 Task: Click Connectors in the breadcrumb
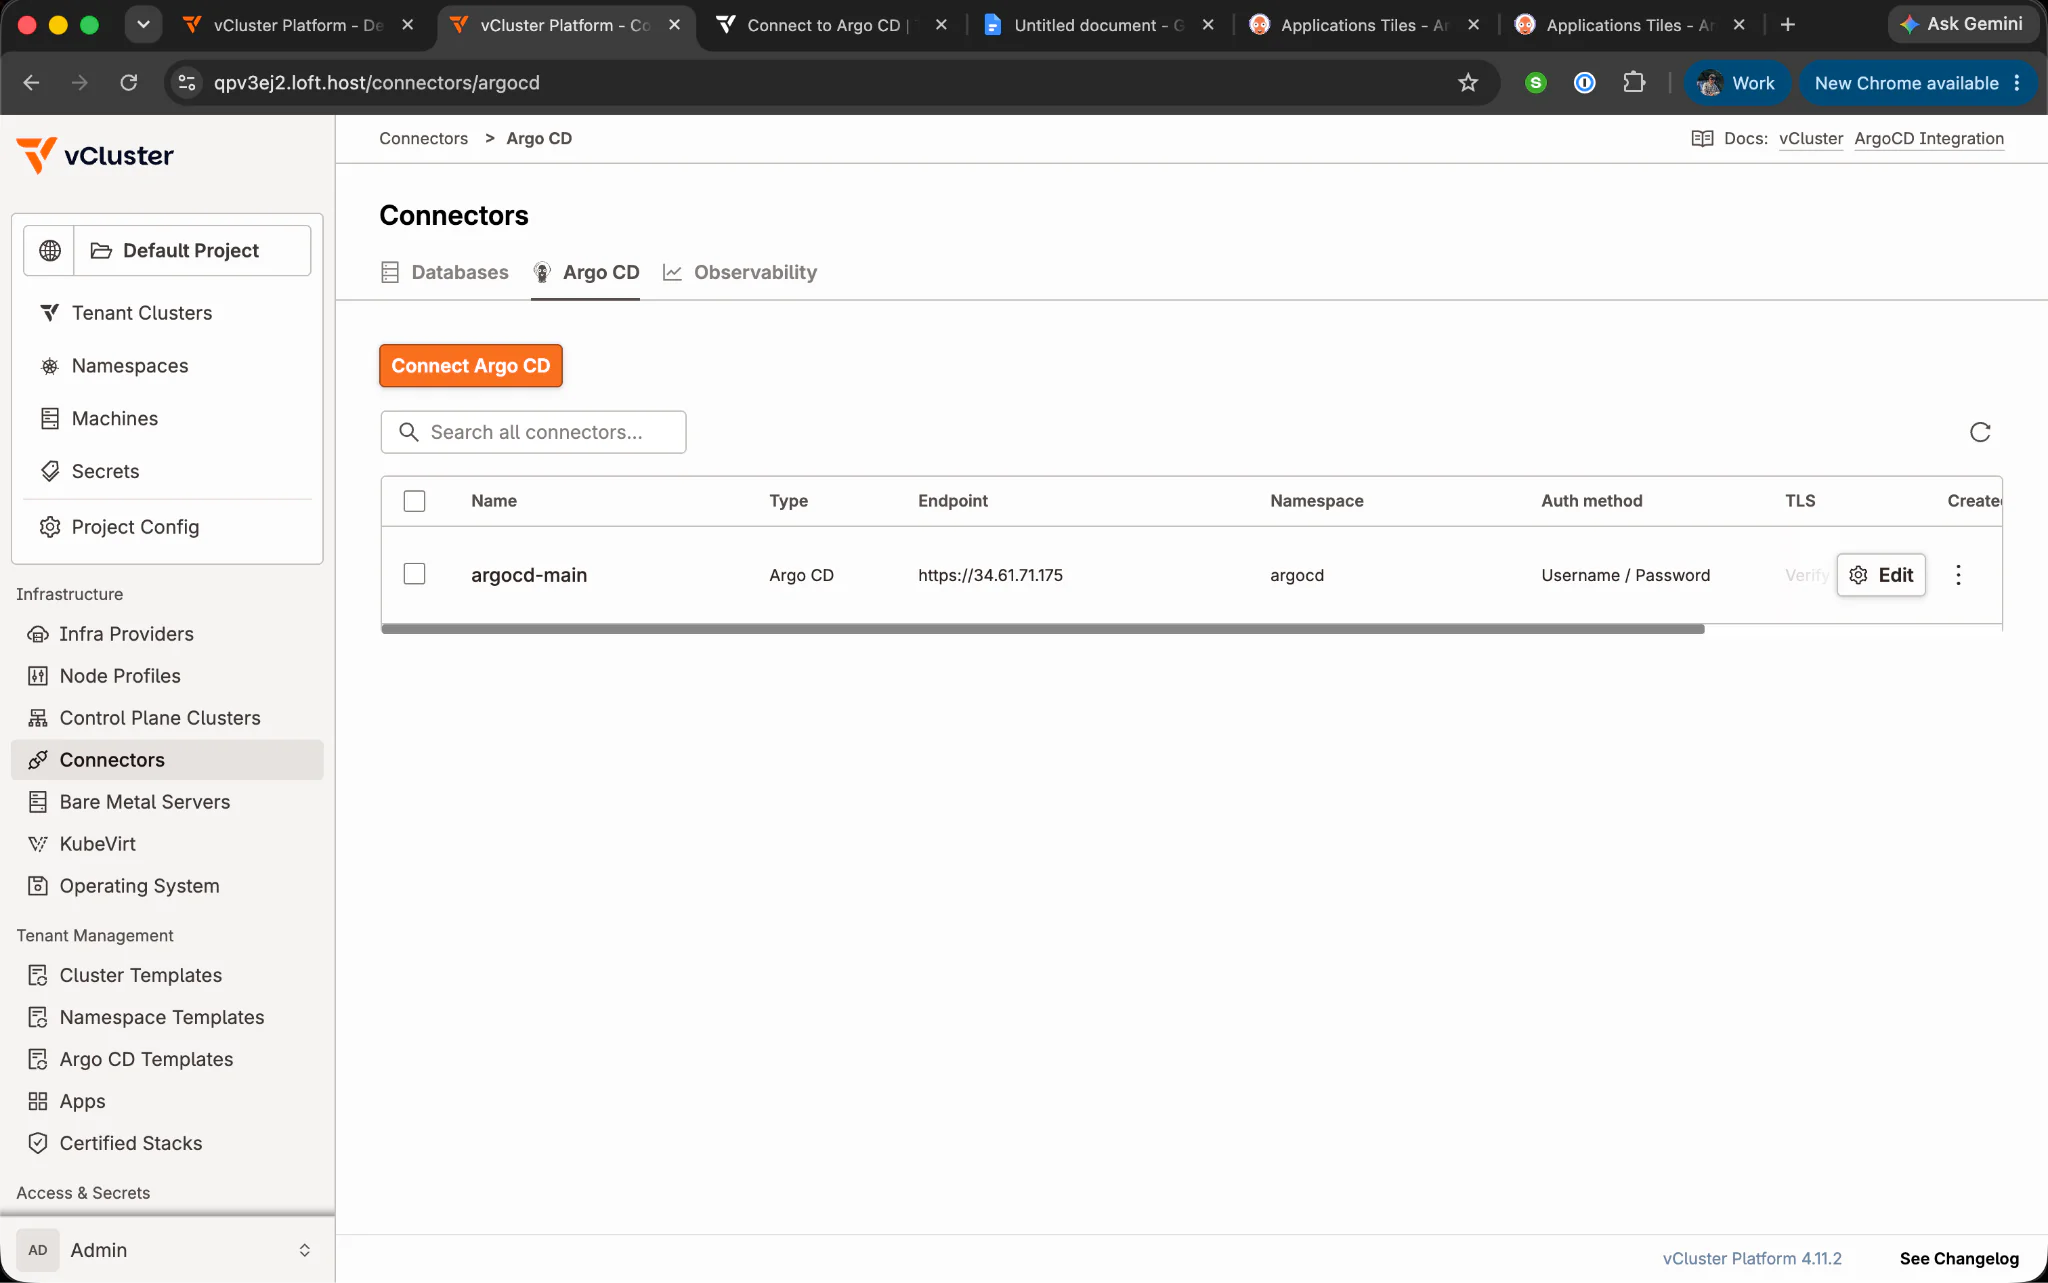[423, 138]
